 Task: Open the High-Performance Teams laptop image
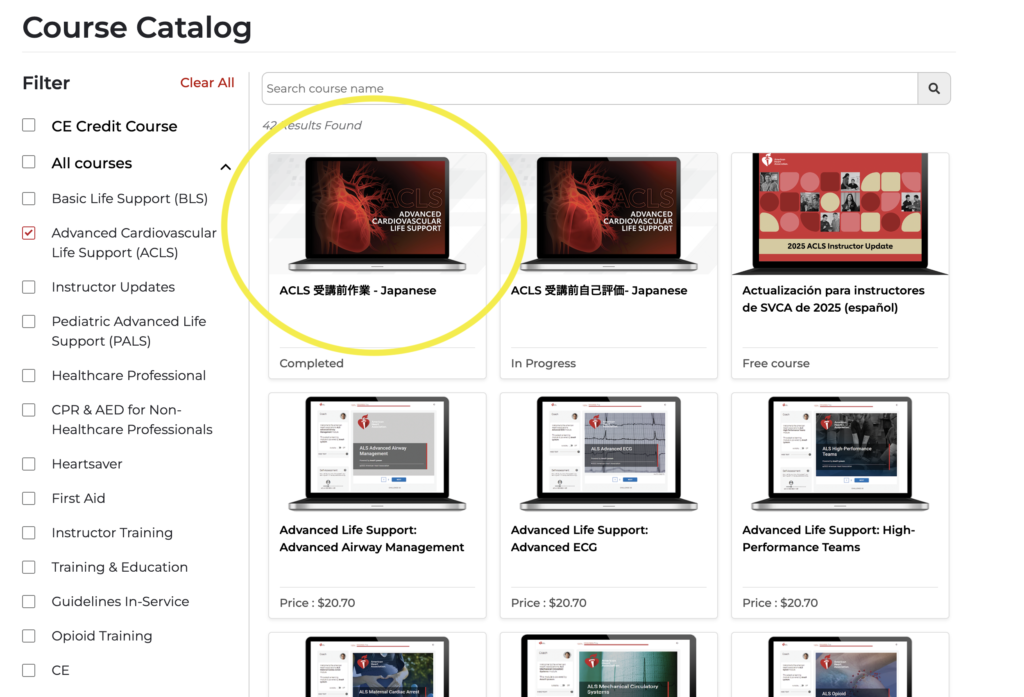[839, 454]
